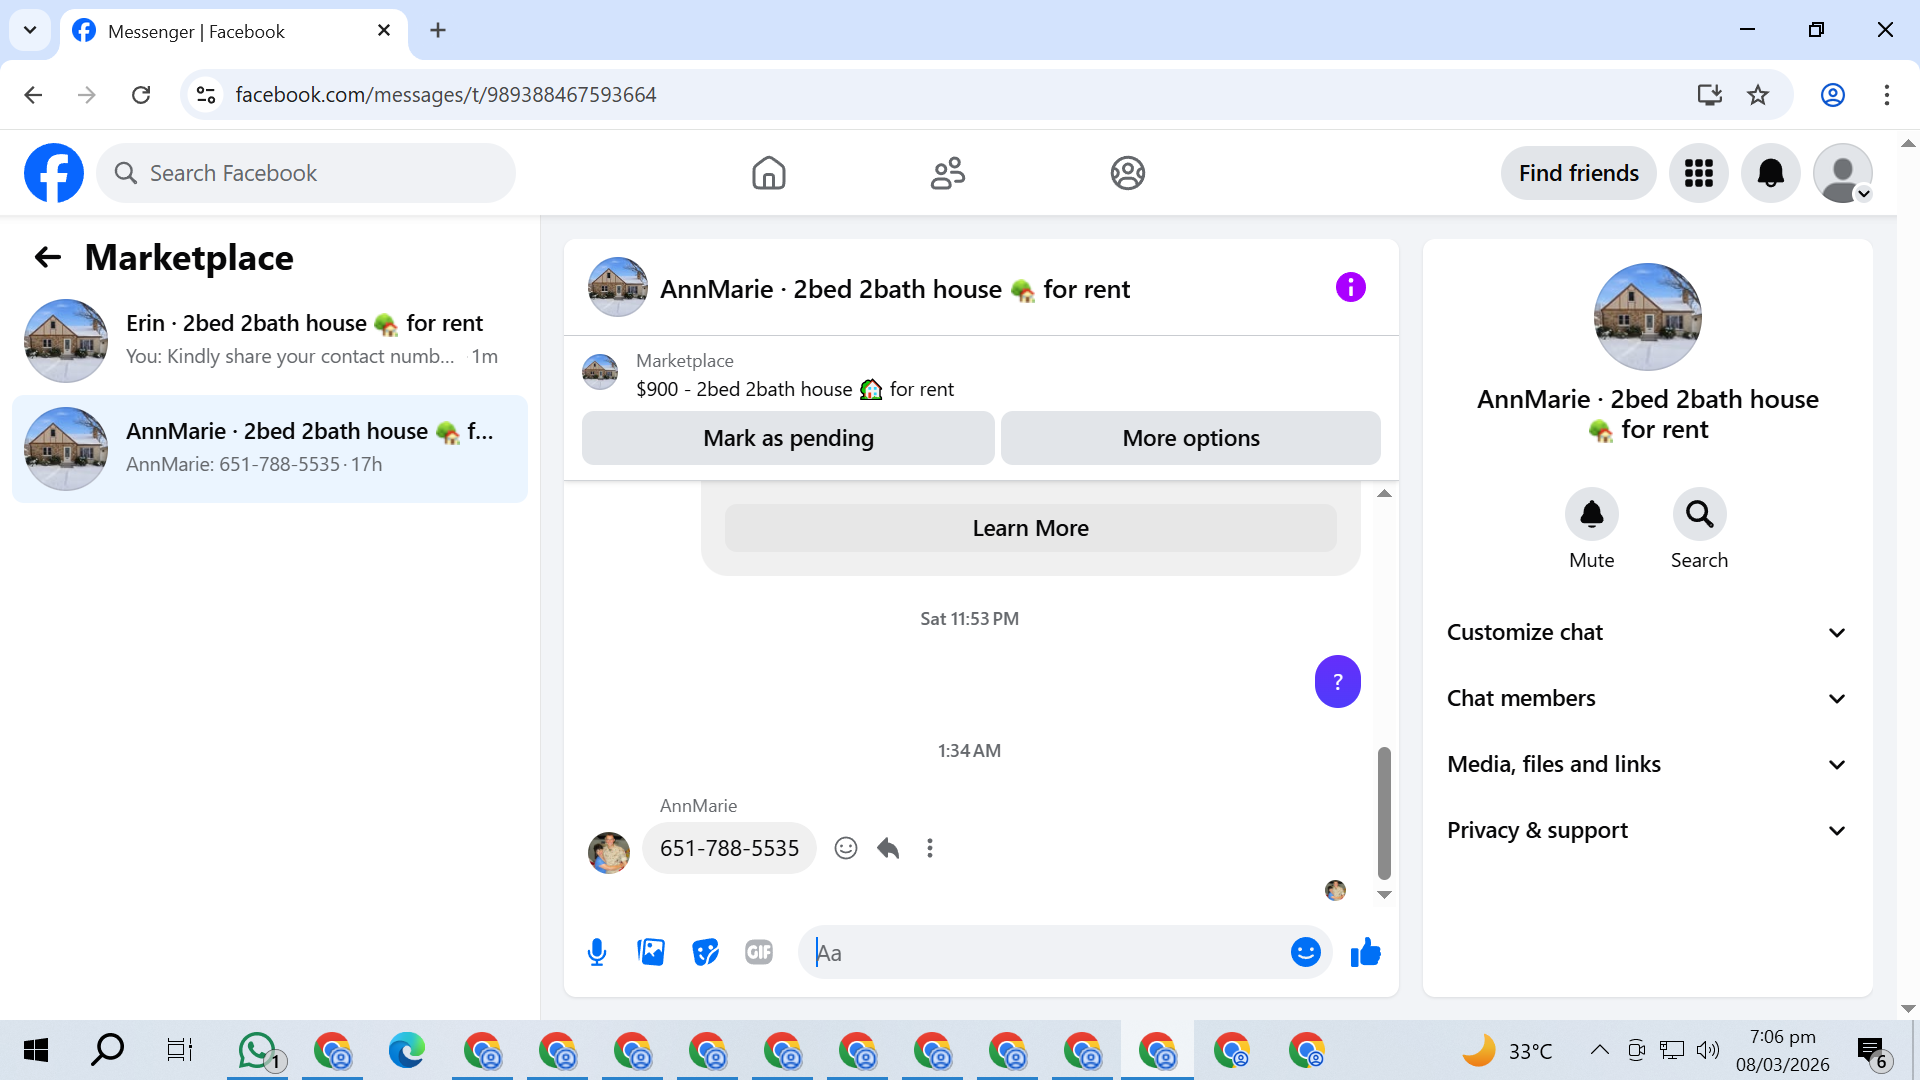
Task: Expand Customize chat section
Action: click(1646, 632)
